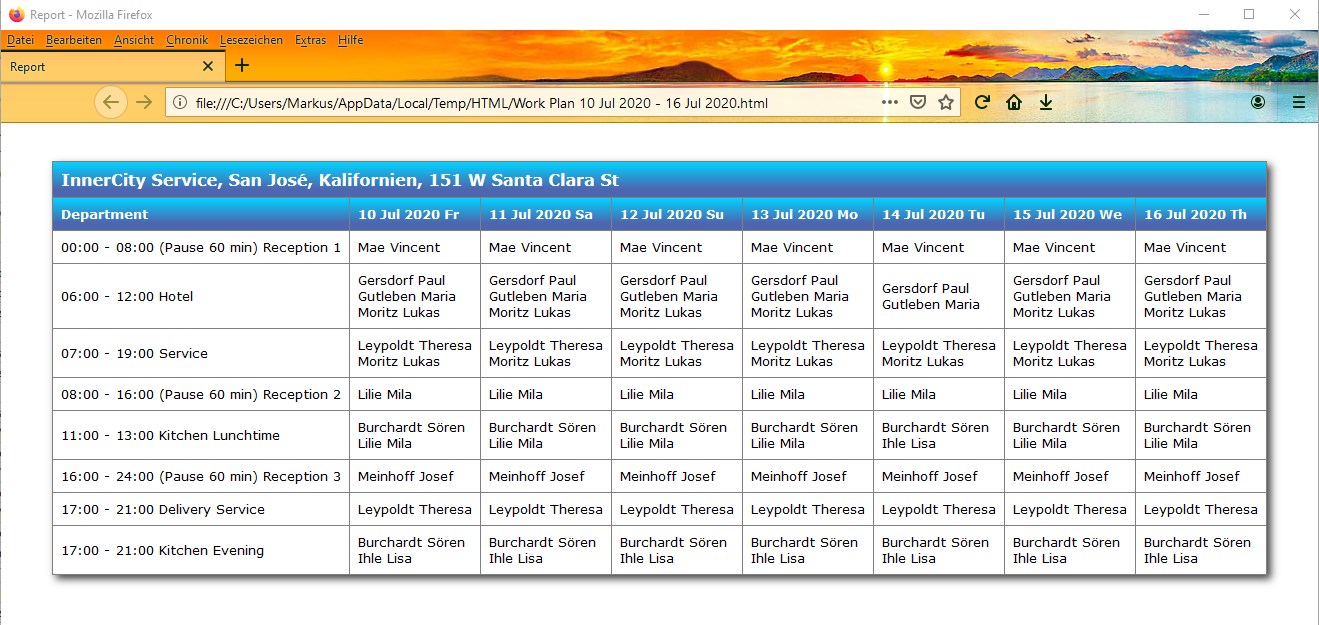This screenshot has height=625, width=1319.
Task: Open the downloads arrow icon
Action: [1046, 102]
